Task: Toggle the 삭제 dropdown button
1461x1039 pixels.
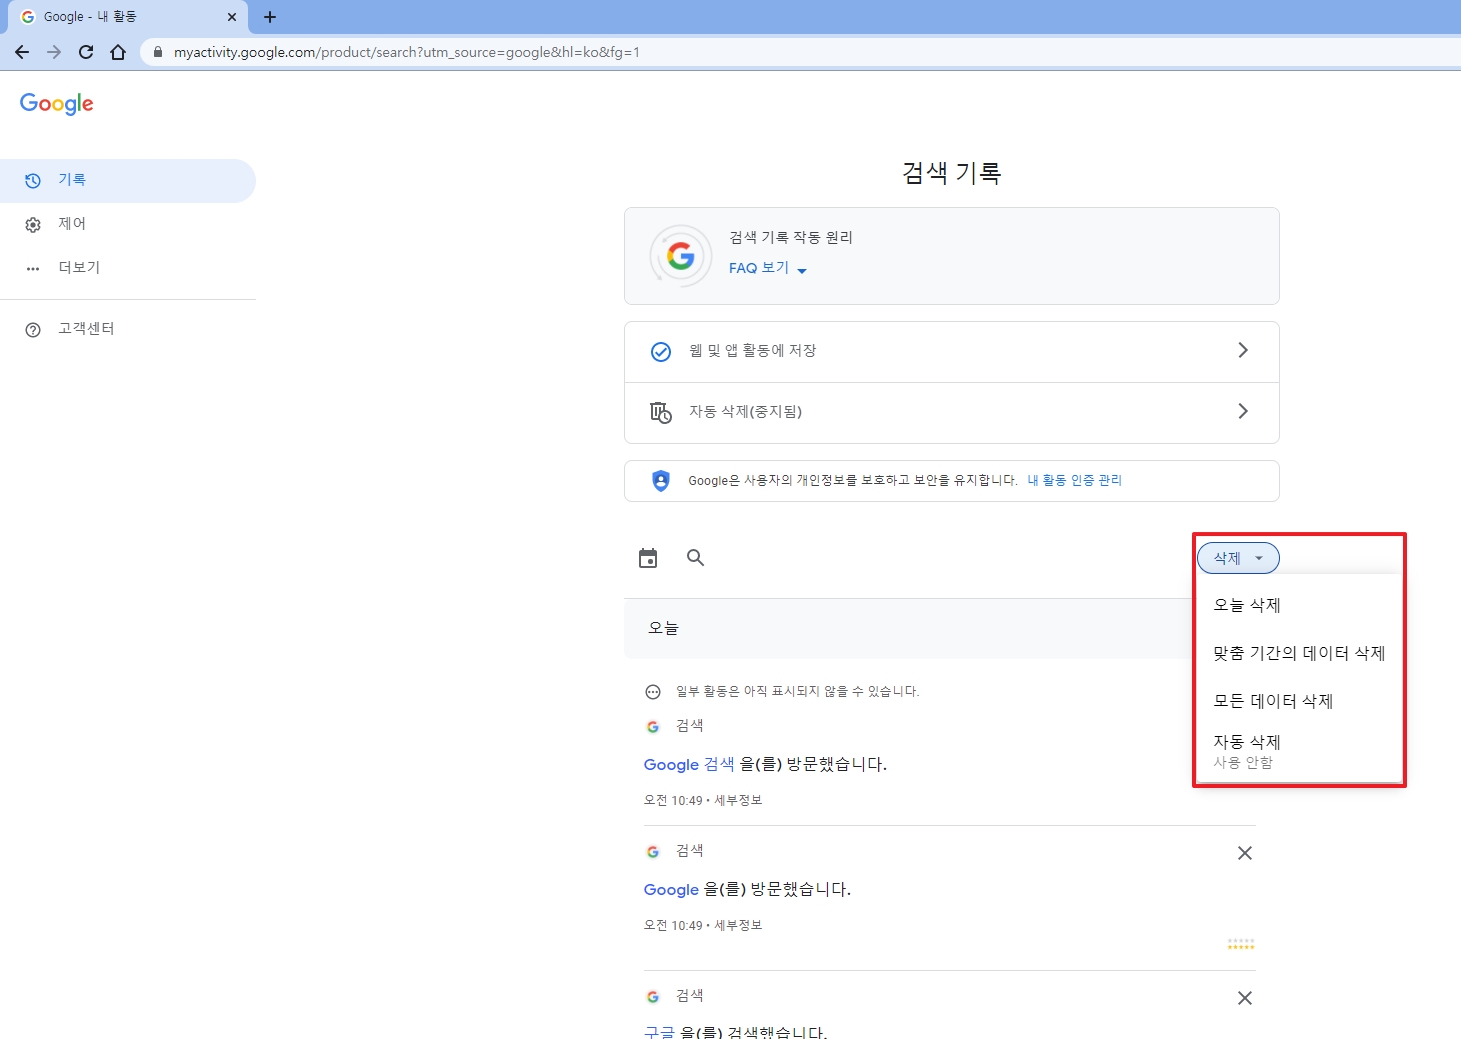Action: pos(1238,558)
